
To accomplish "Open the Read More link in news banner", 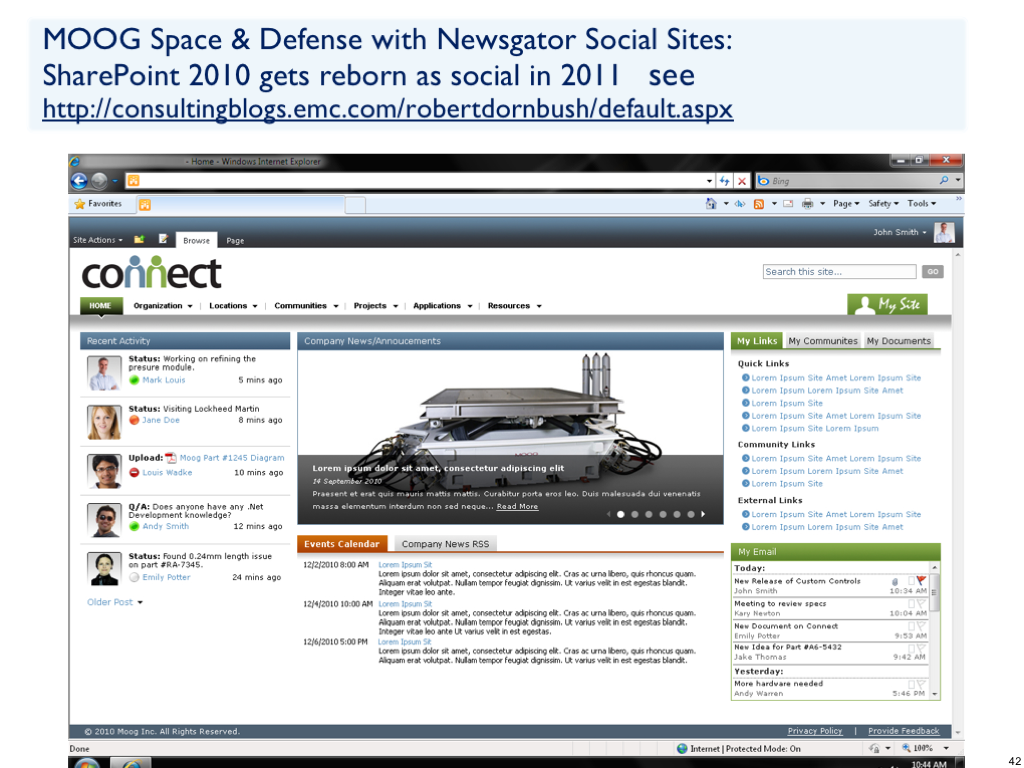I will tap(517, 506).
